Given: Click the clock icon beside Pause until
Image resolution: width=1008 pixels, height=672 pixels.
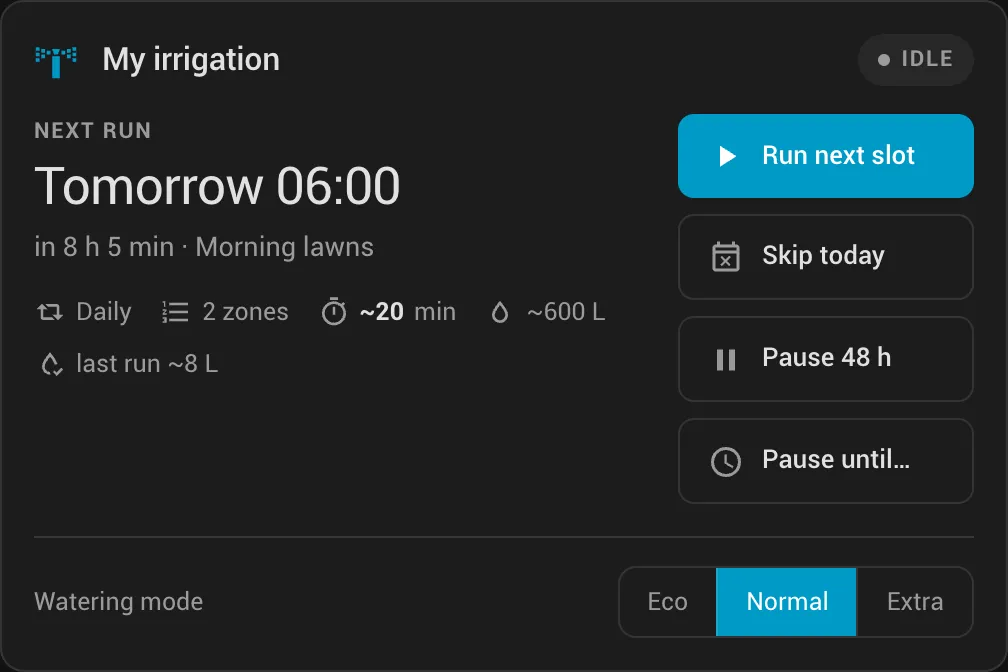Looking at the screenshot, I should coord(726,461).
